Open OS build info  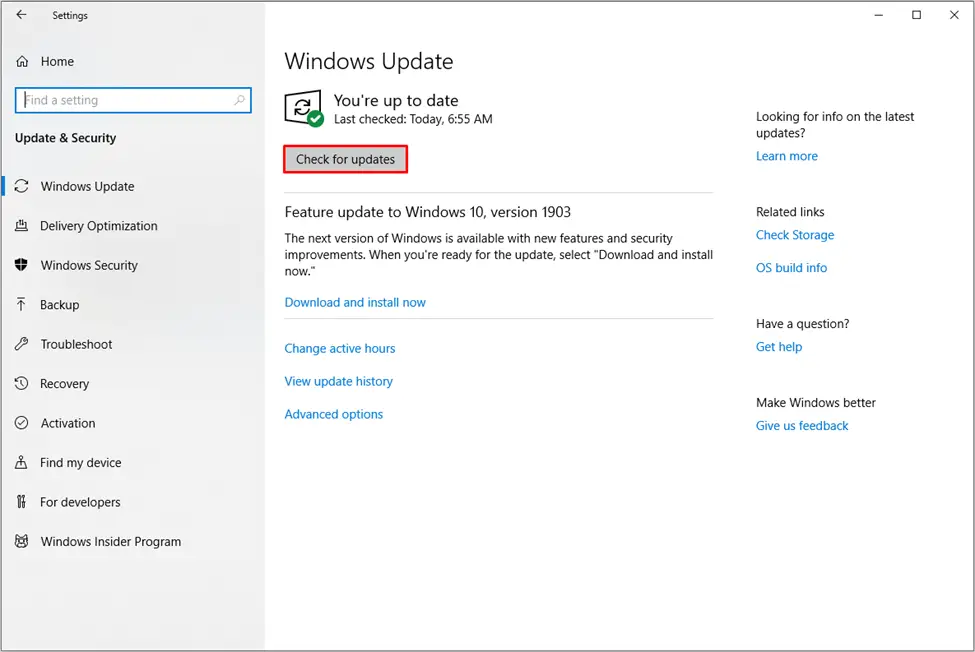point(791,268)
